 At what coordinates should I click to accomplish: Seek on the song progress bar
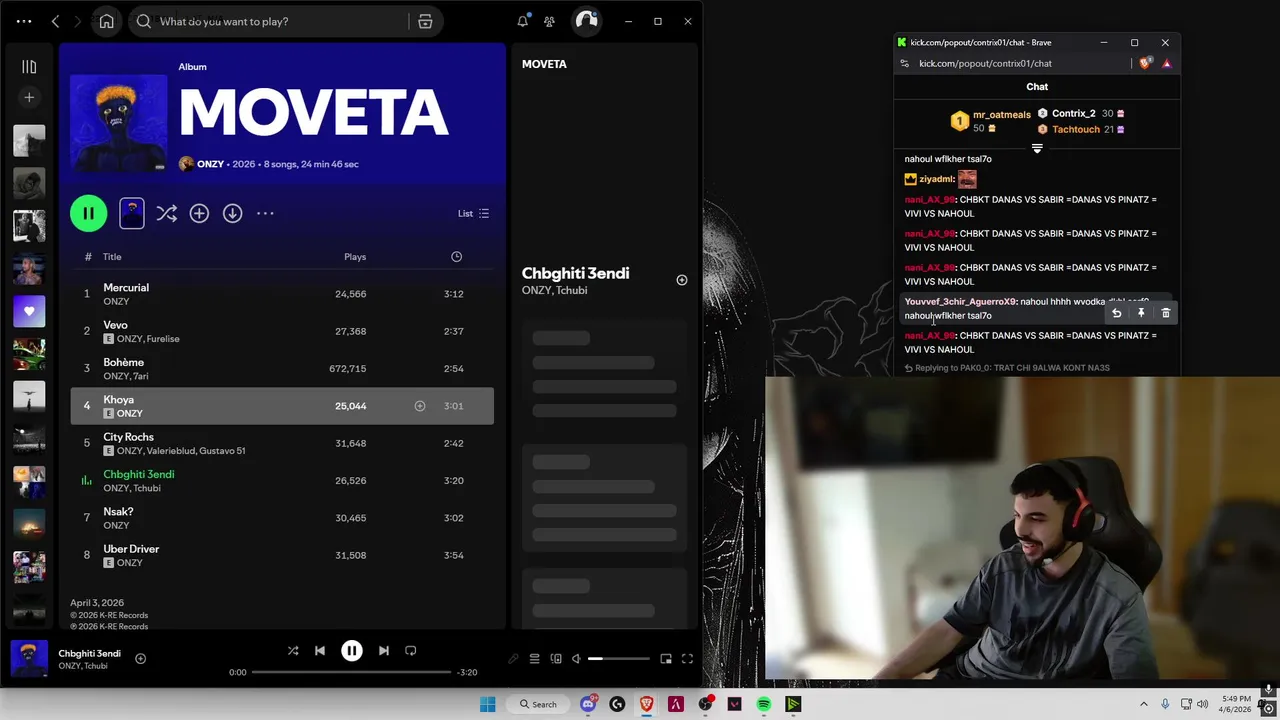(351, 672)
